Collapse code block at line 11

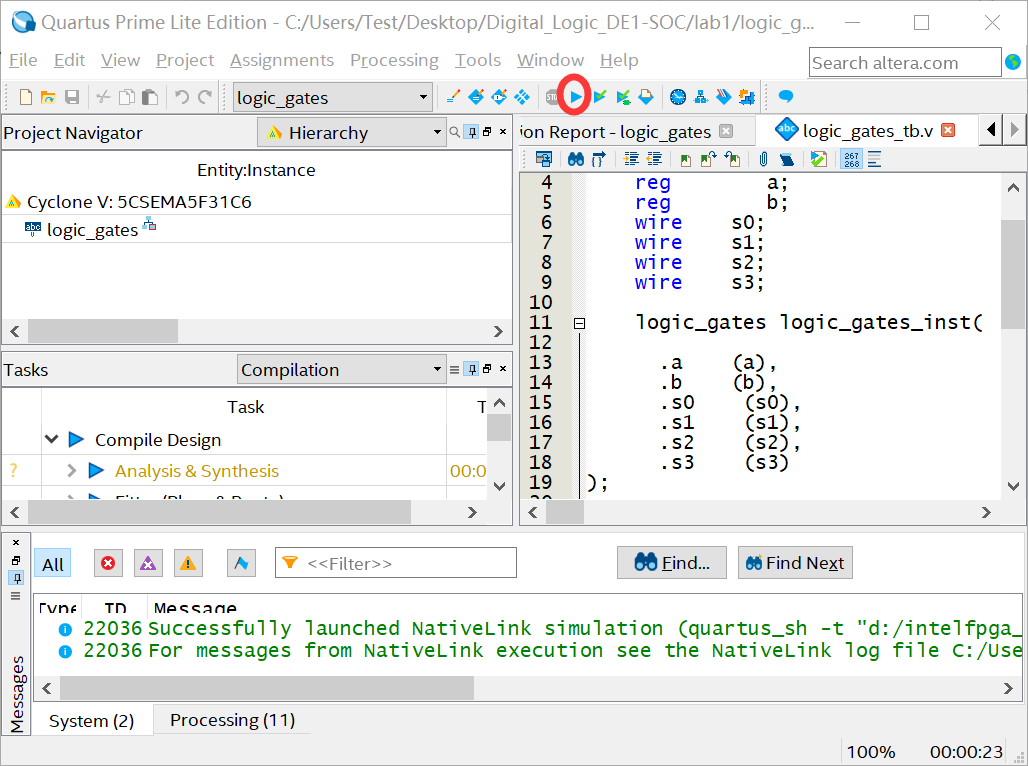(580, 323)
